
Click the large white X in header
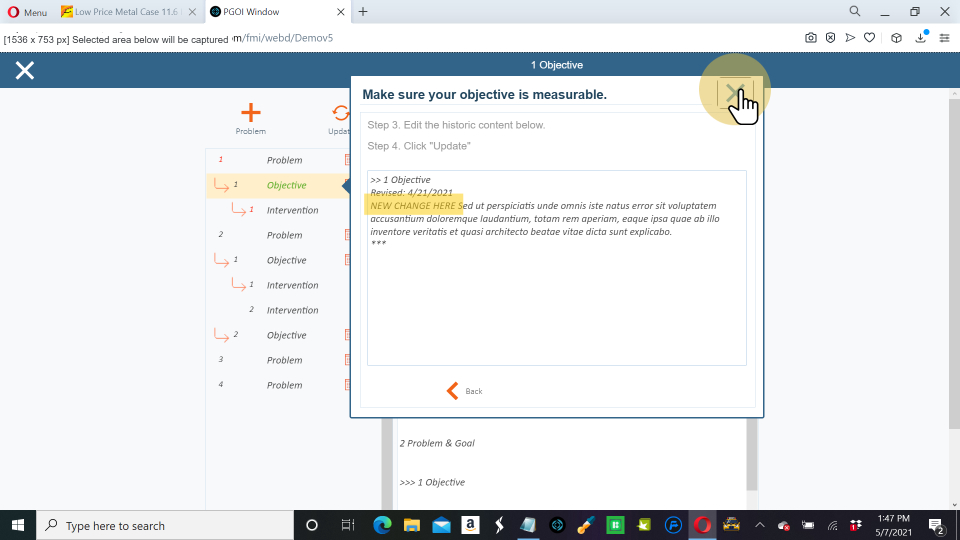click(25, 70)
